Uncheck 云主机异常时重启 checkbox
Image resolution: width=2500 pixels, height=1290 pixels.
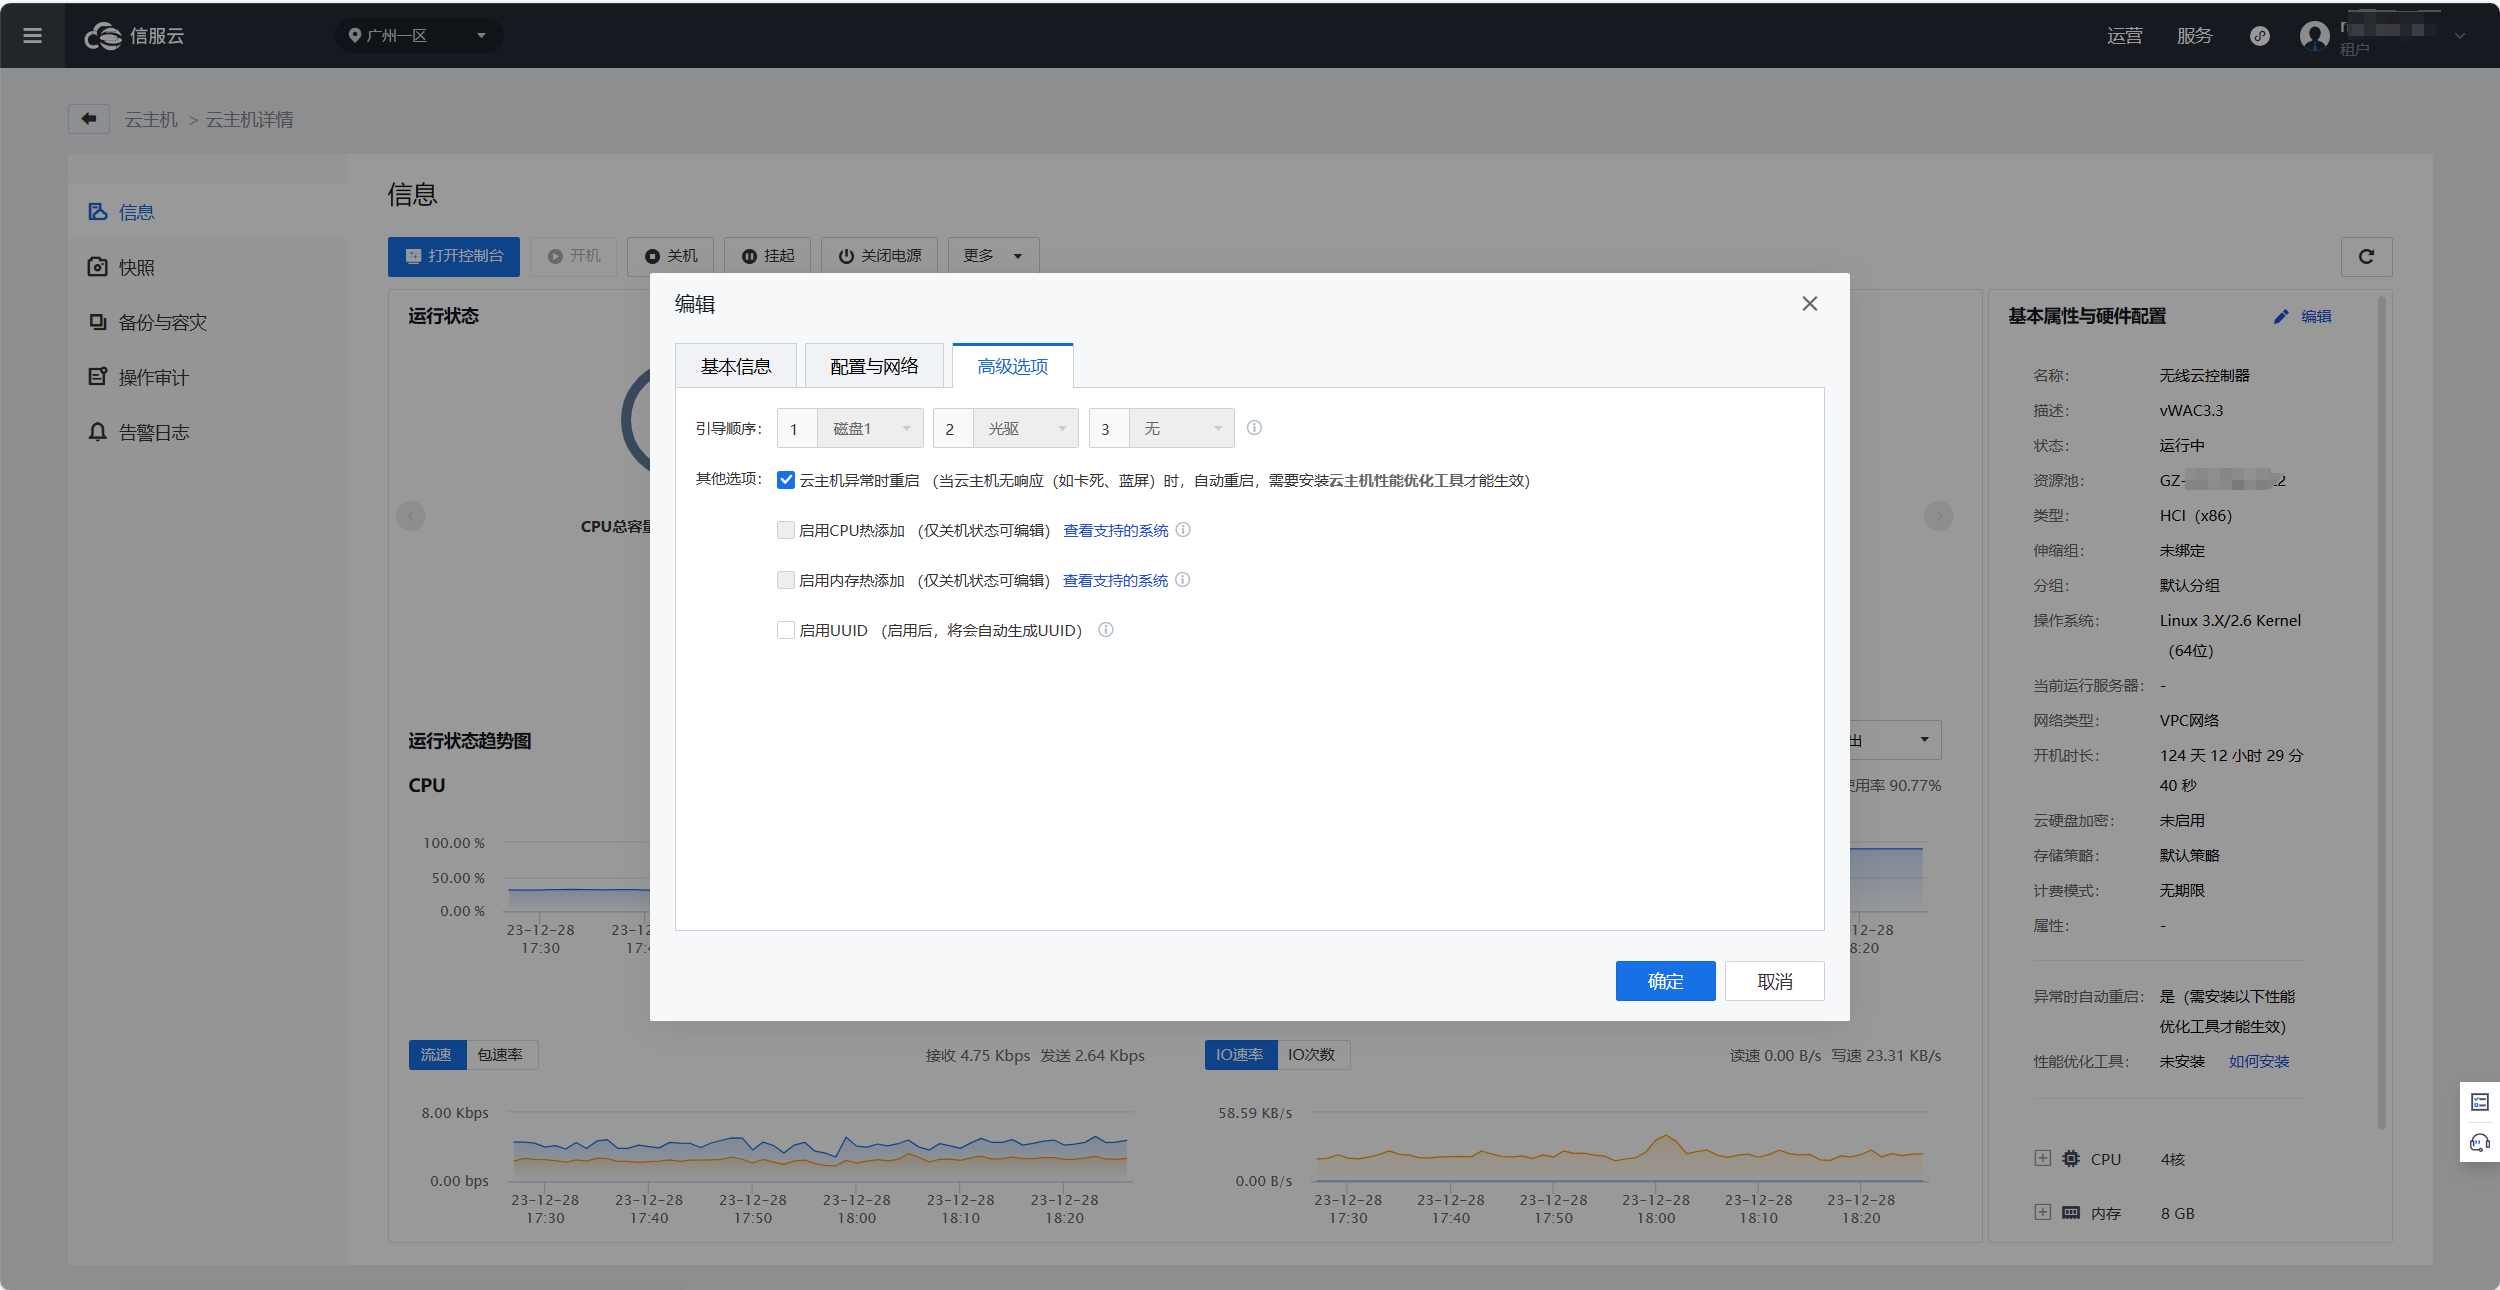coord(786,480)
